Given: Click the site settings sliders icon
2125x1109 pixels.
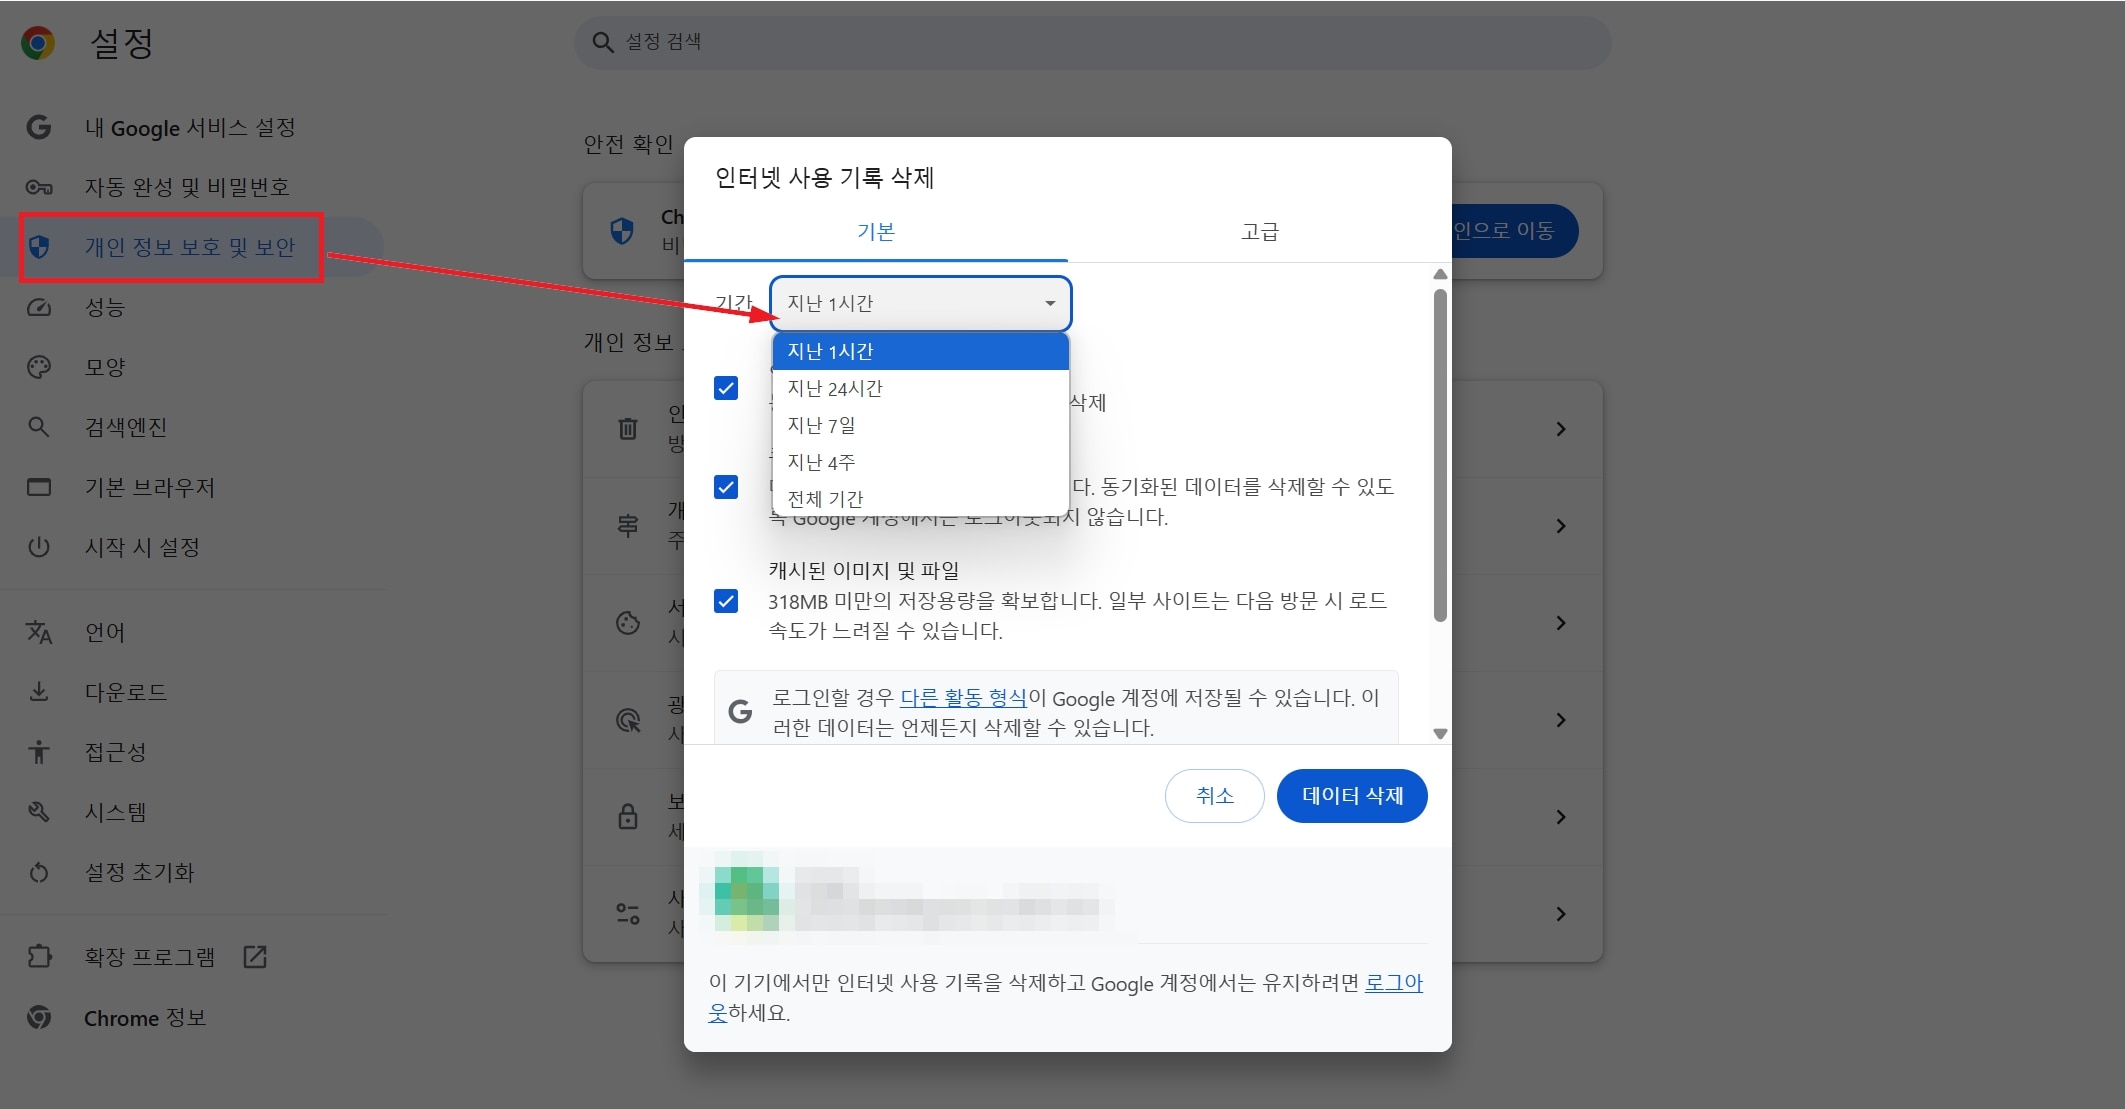Looking at the screenshot, I should tap(628, 913).
